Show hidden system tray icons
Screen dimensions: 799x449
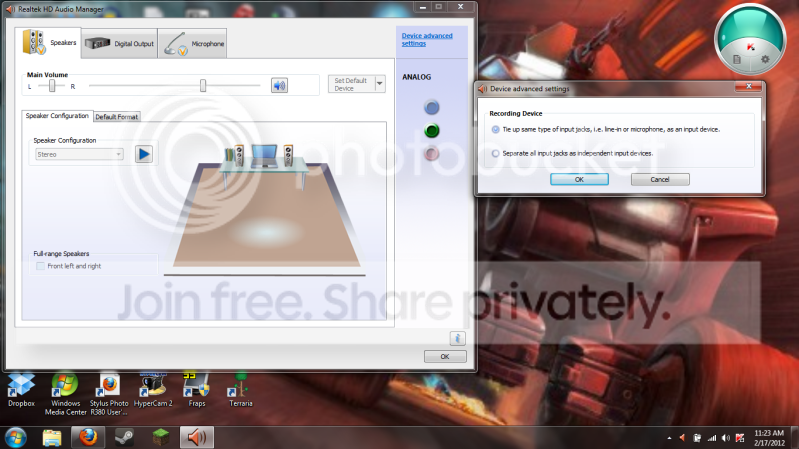coord(669,438)
